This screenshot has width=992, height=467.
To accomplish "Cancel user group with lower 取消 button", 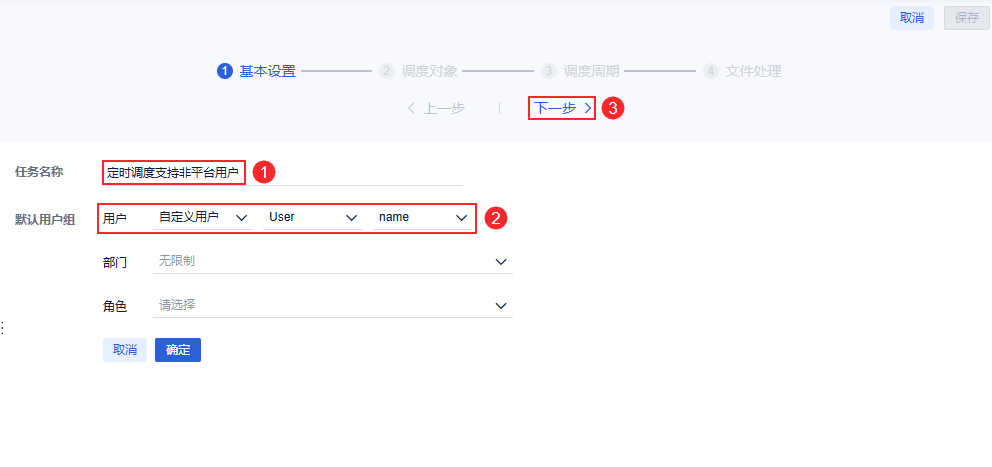I will 125,350.
